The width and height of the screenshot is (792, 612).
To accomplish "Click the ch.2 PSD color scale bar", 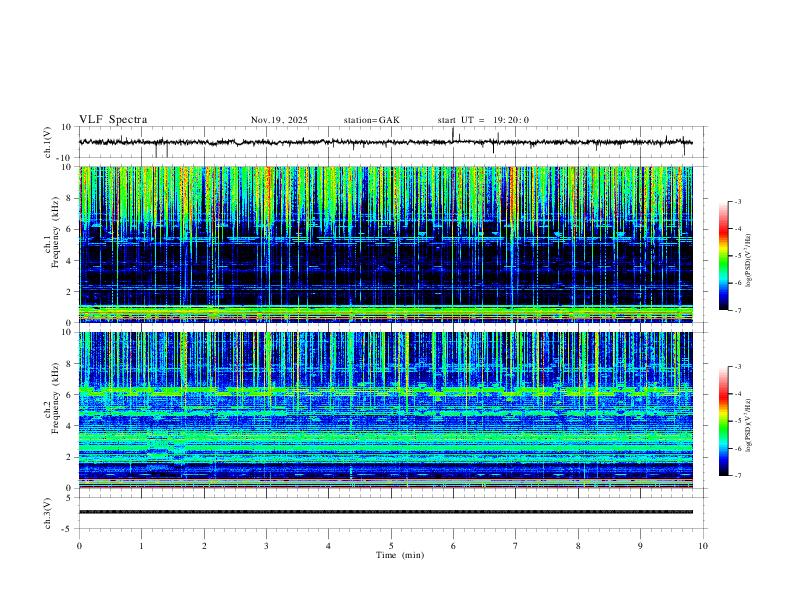I will (724, 421).
